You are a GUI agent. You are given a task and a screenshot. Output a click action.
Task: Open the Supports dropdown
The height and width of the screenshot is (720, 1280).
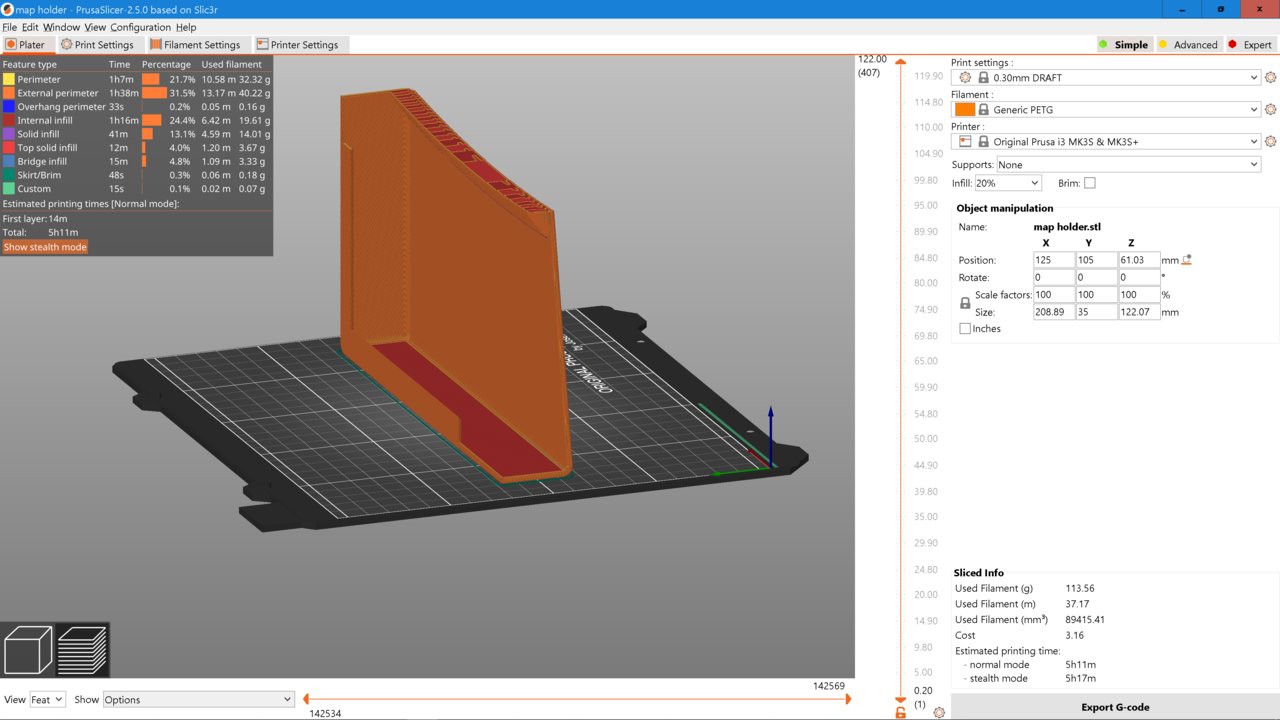(1128, 164)
